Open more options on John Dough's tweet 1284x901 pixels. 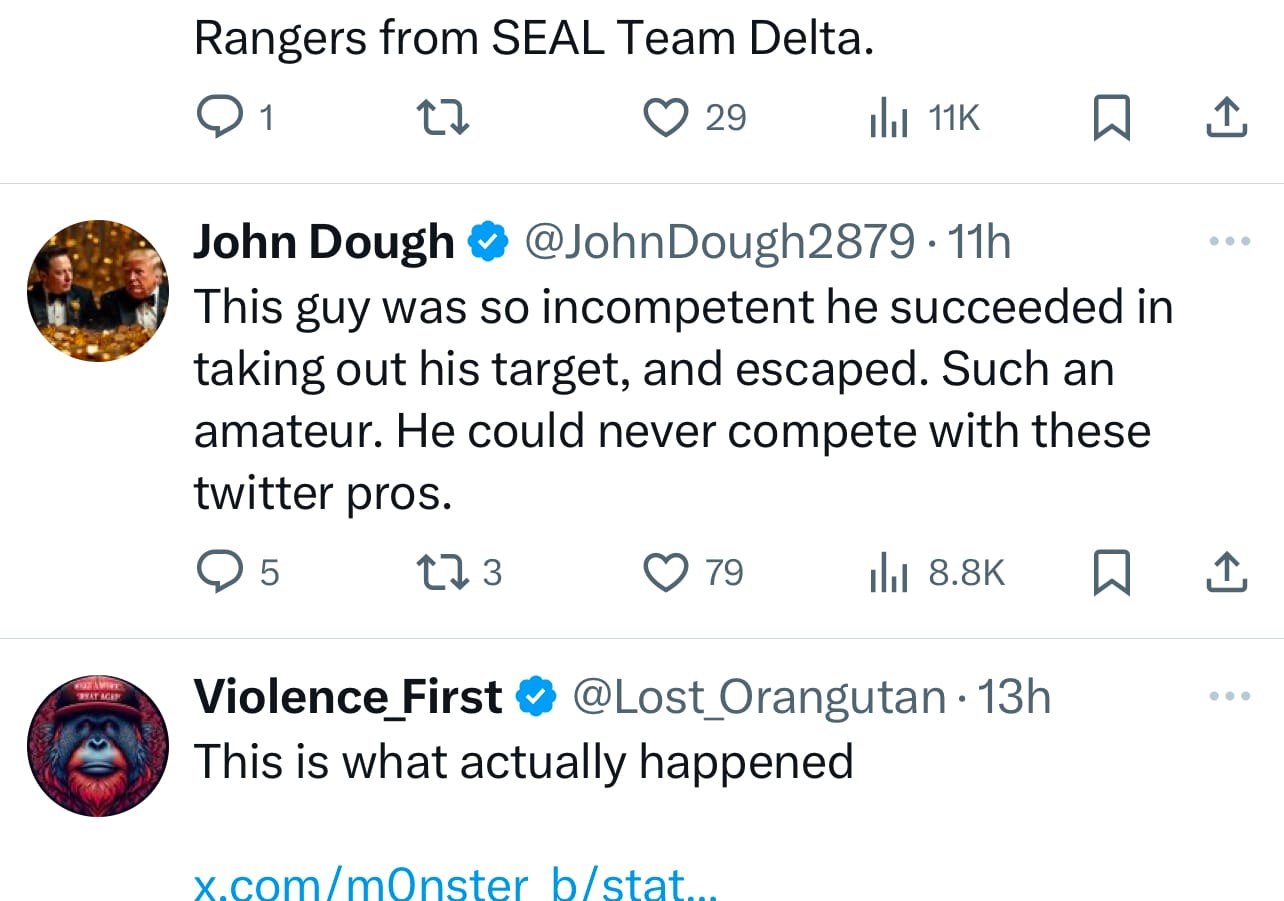(x=1229, y=242)
